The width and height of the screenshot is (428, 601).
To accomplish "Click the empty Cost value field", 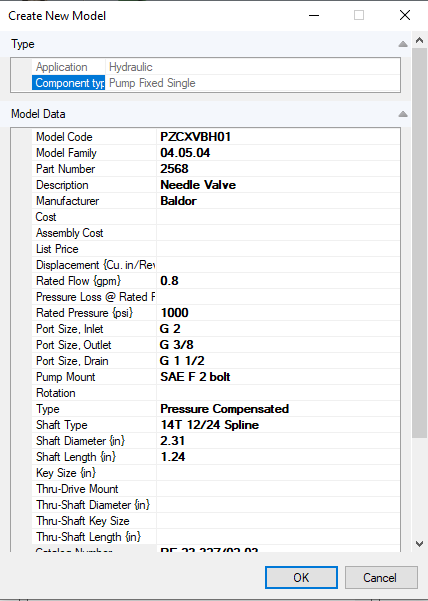I will (x=278, y=217).
